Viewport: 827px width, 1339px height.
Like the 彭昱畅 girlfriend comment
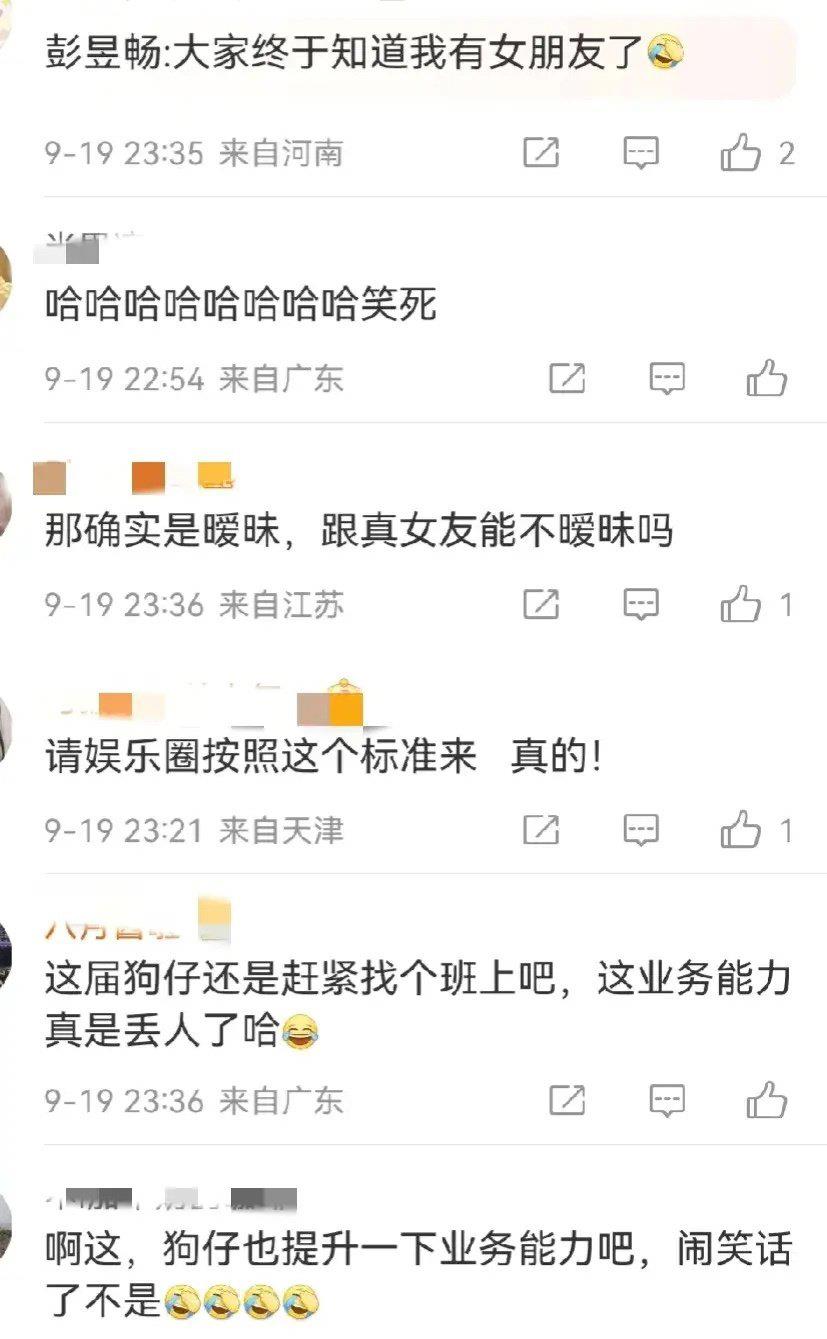(741, 153)
